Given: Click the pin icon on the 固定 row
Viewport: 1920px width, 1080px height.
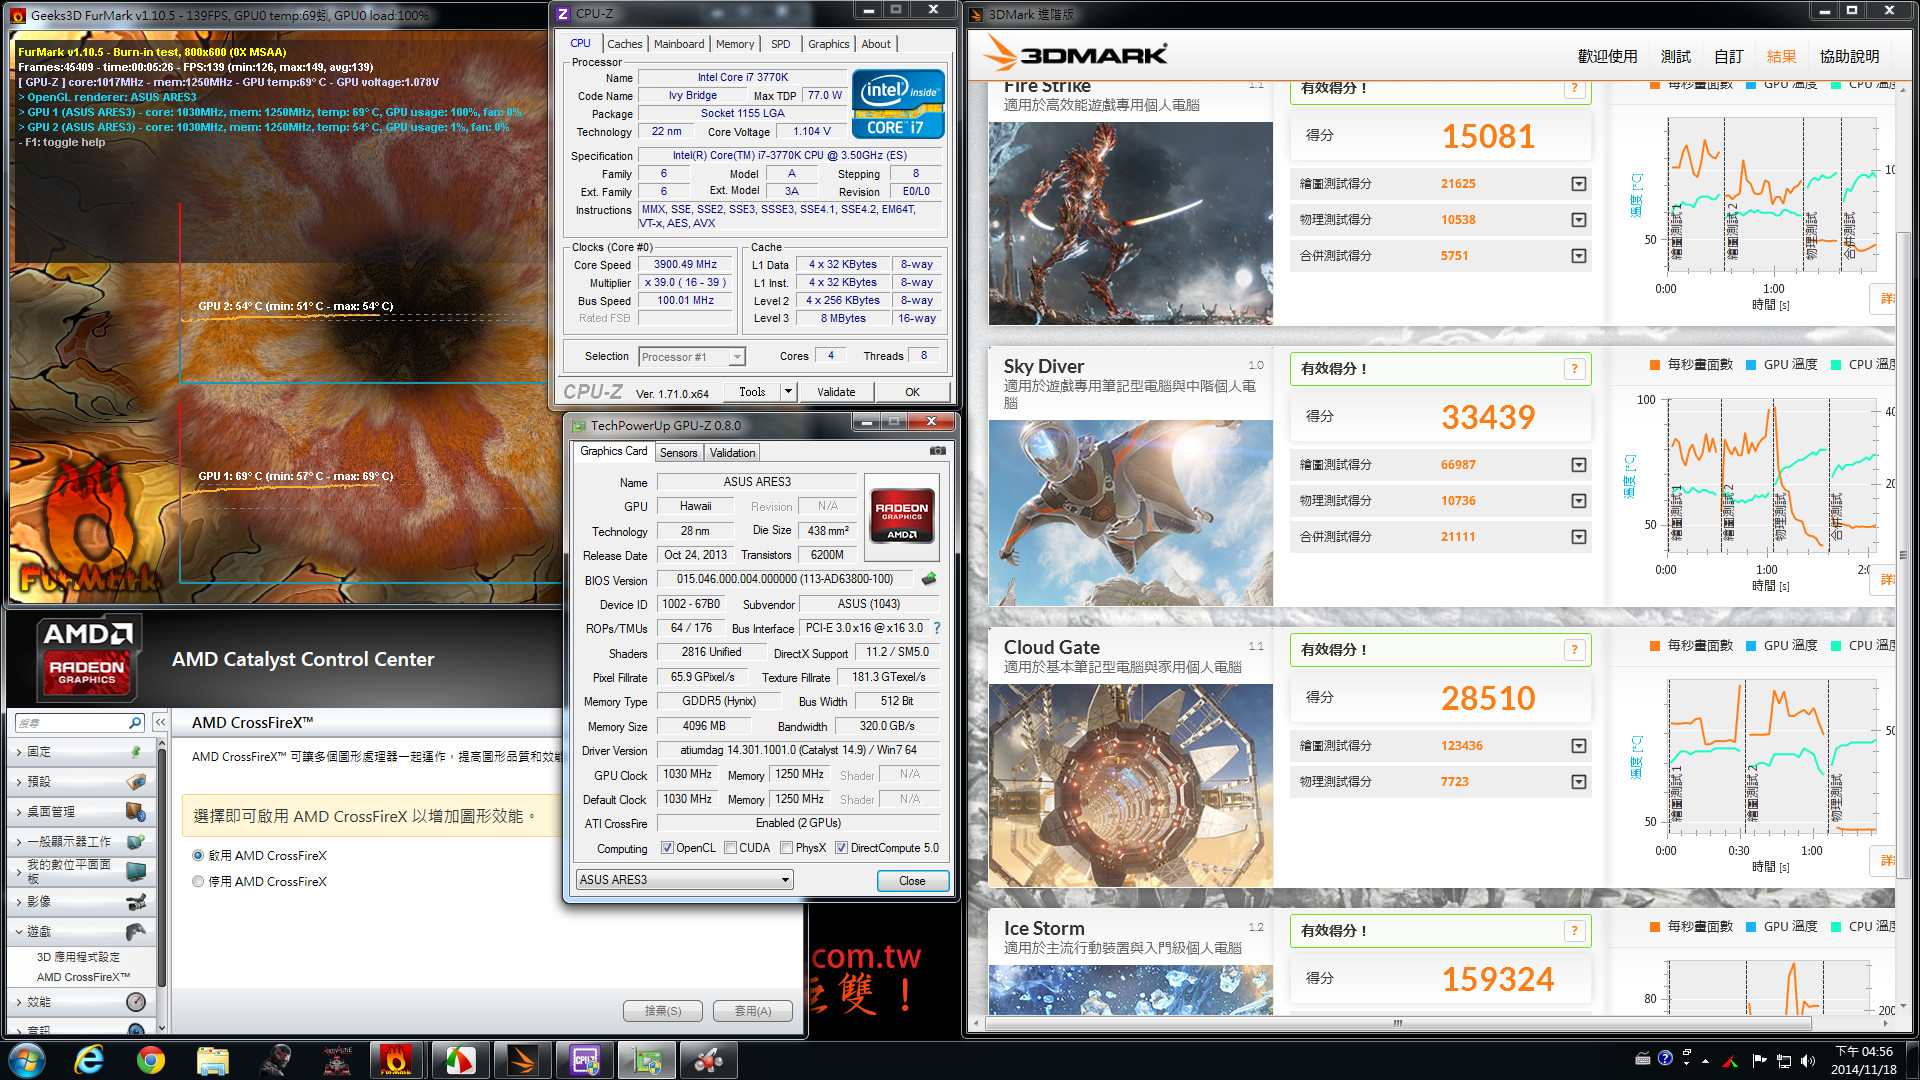Looking at the screenshot, I should 136,752.
